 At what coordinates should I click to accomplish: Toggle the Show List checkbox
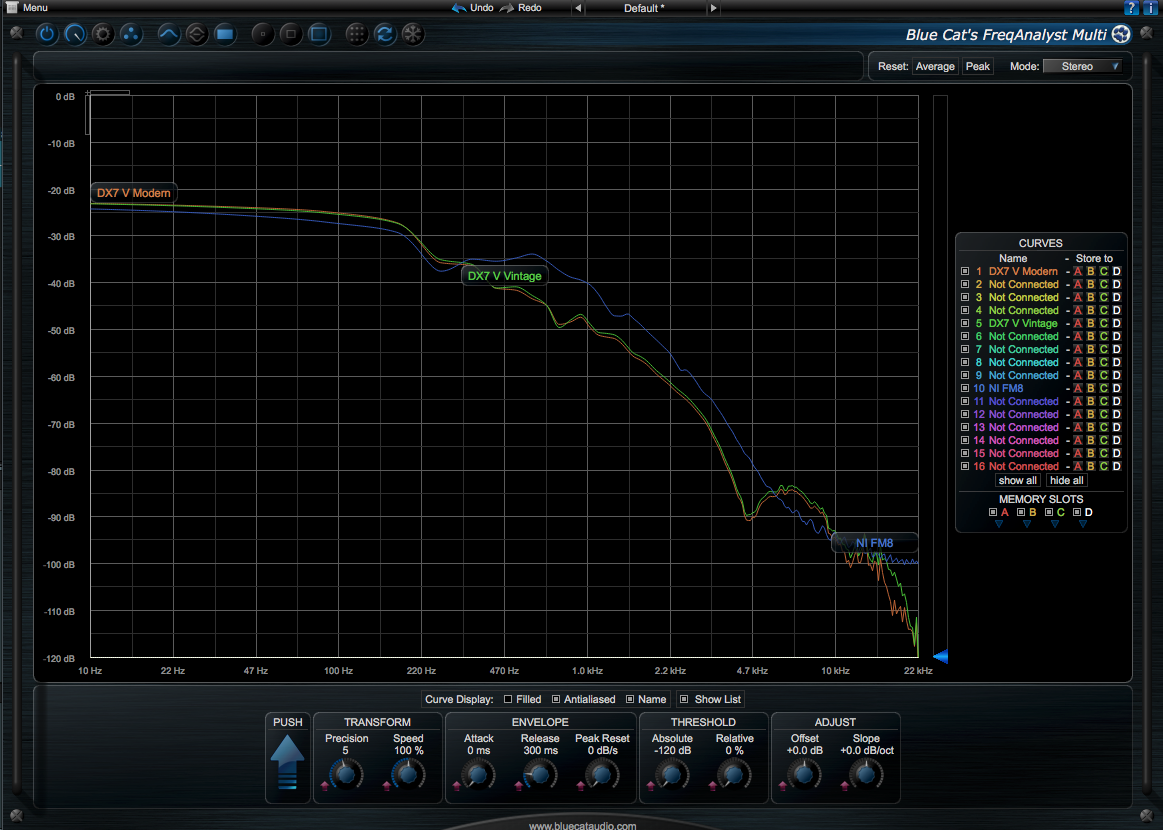click(684, 699)
